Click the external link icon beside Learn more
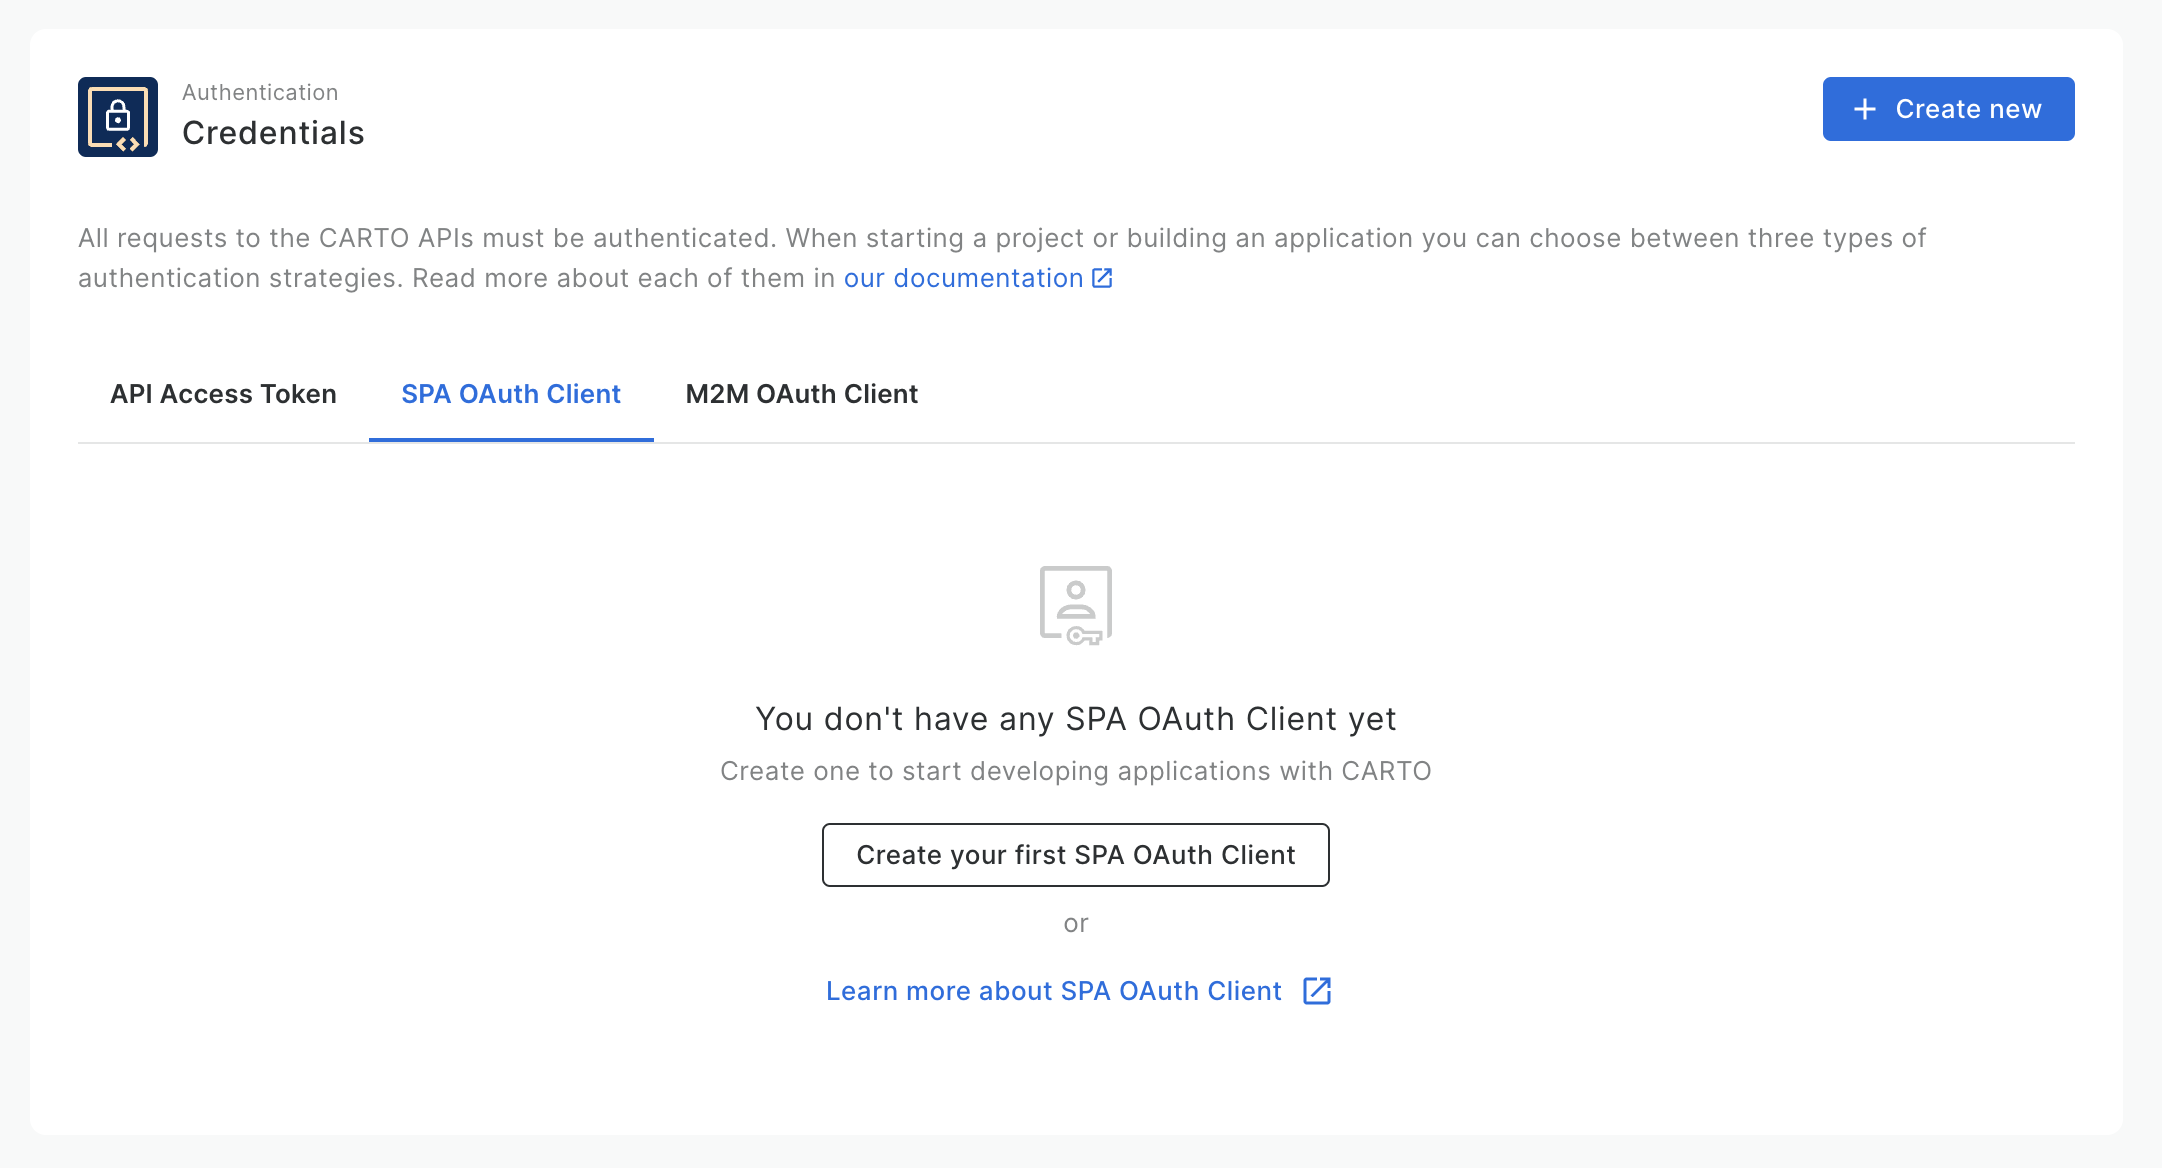The image size is (2162, 1168). click(1316, 991)
